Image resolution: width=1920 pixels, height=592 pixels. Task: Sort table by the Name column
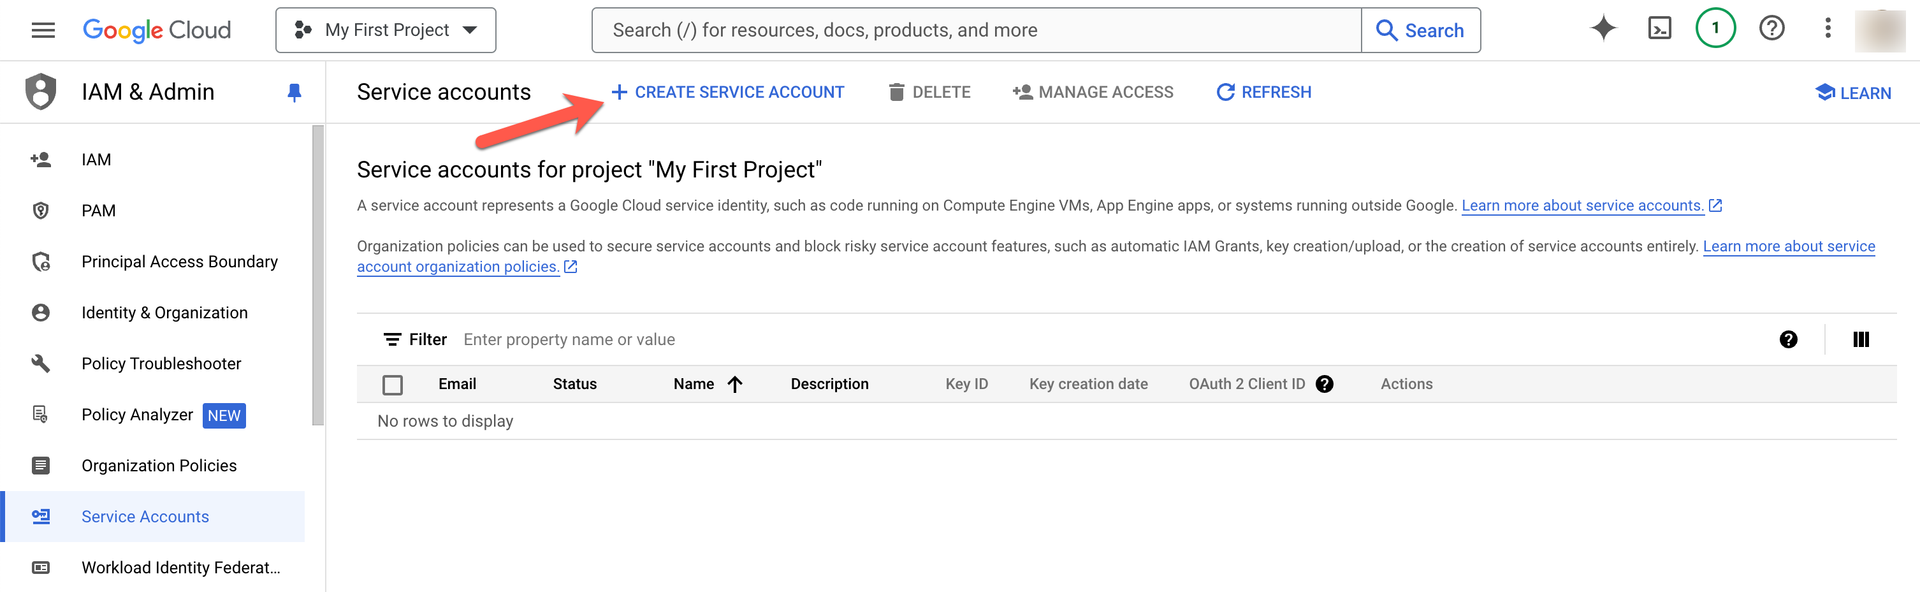pos(694,384)
